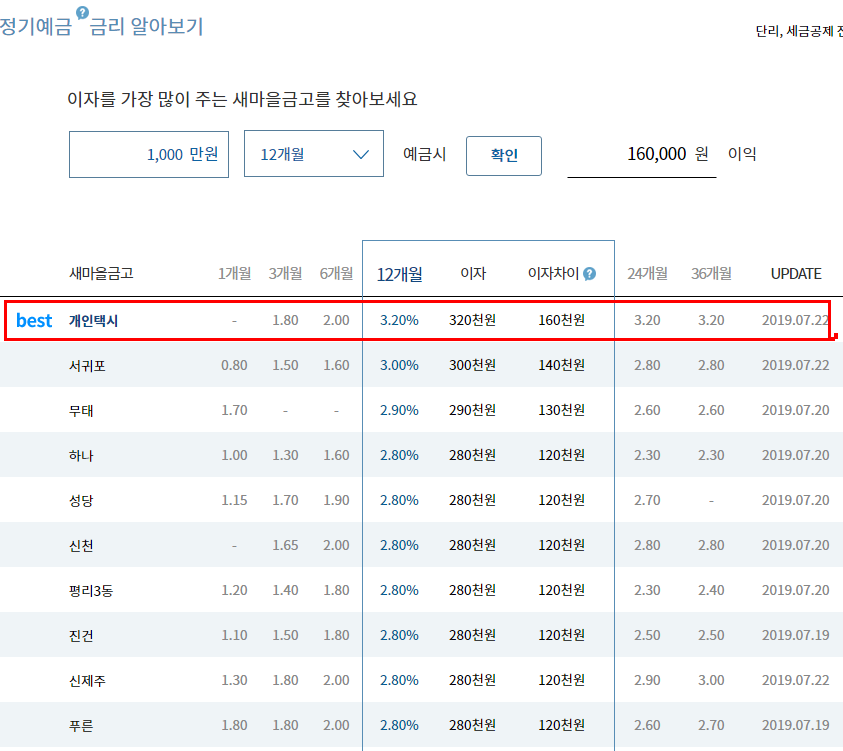Click the 1.70 one-month rate for 무태
The height and width of the screenshot is (751, 843).
pyautogui.click(x=234, y=410)
